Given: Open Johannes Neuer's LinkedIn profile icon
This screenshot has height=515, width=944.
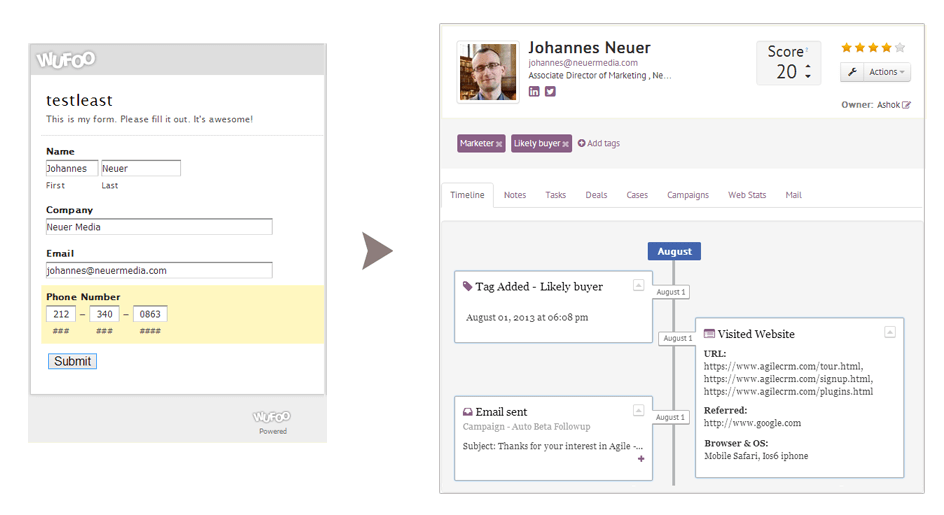Looking at the screenshot, I should 534,92.
